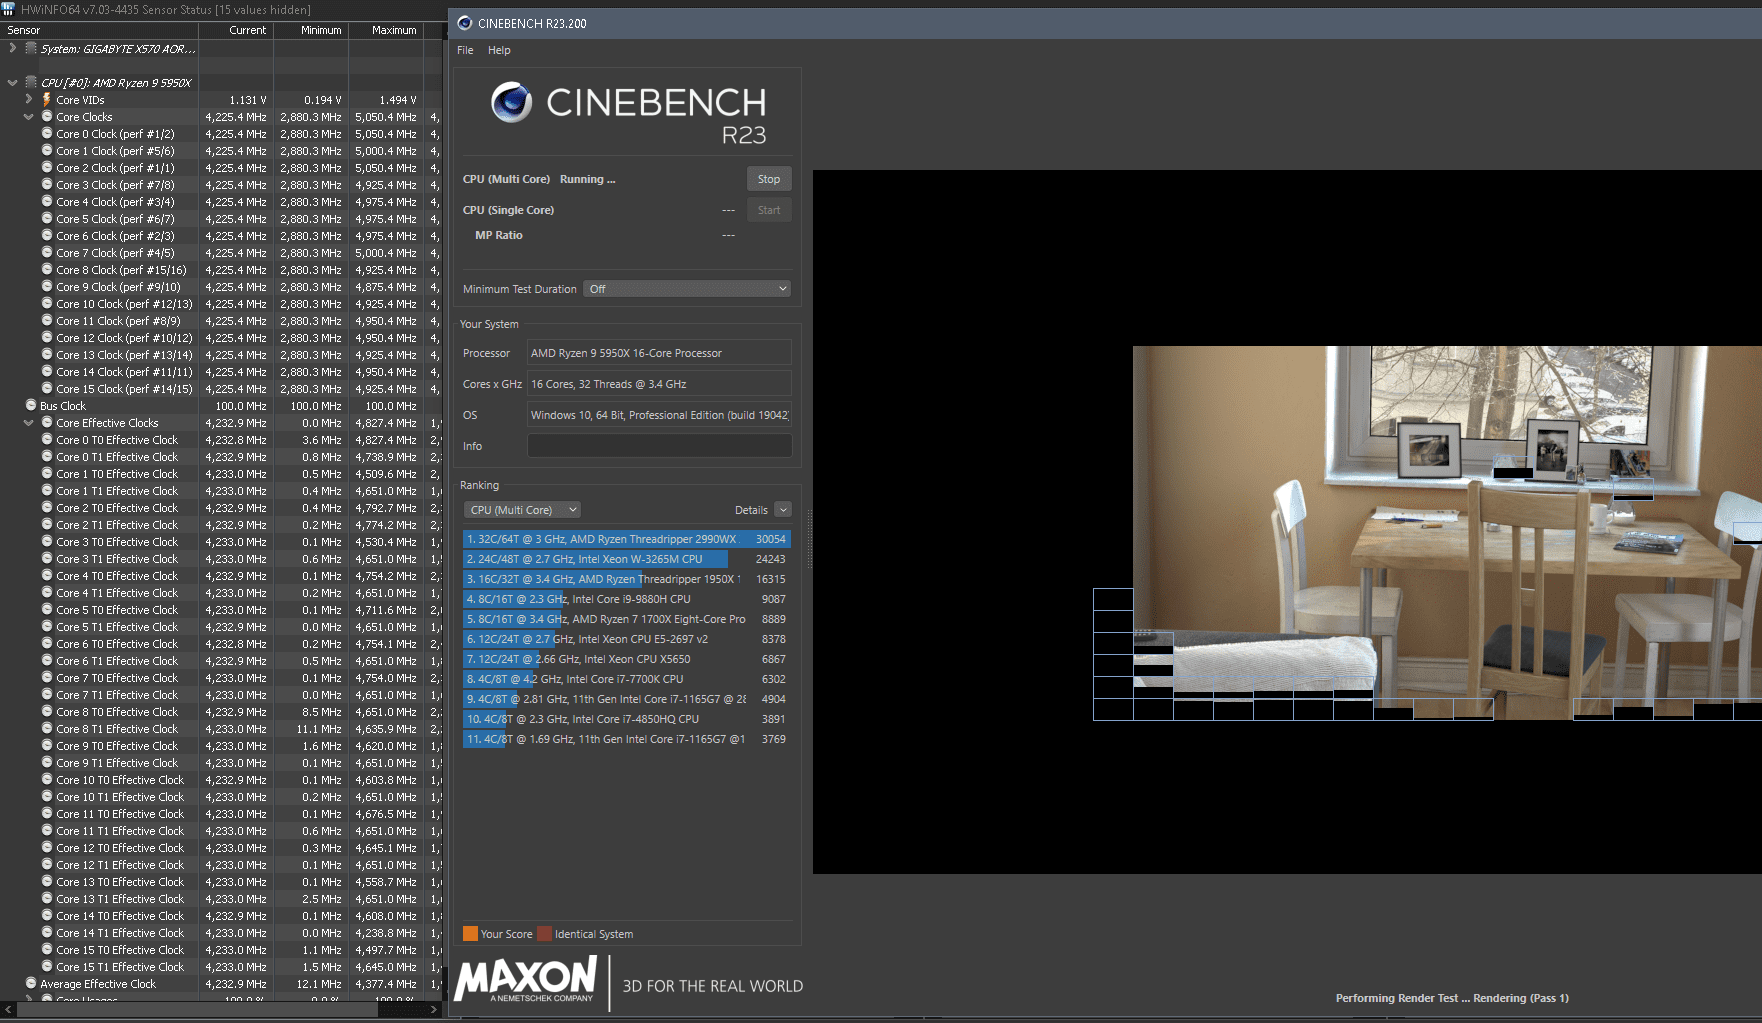The width and height of the screenshot is (1762, 1023).
Task: Toggle the ranking Details expander arrow
Action: pos(783,510)
